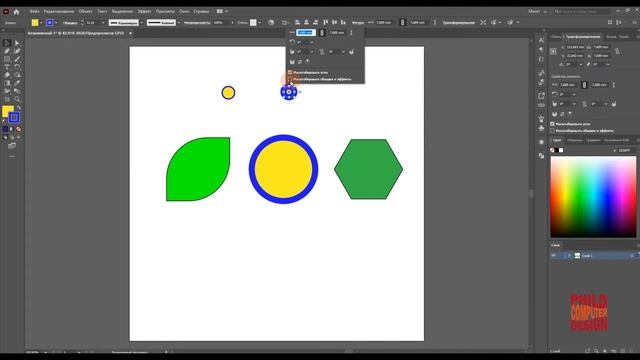This screenshot has height=360, width=640.
Task: Click Непрозрачность label in control bar
Action: pos(197,23)
